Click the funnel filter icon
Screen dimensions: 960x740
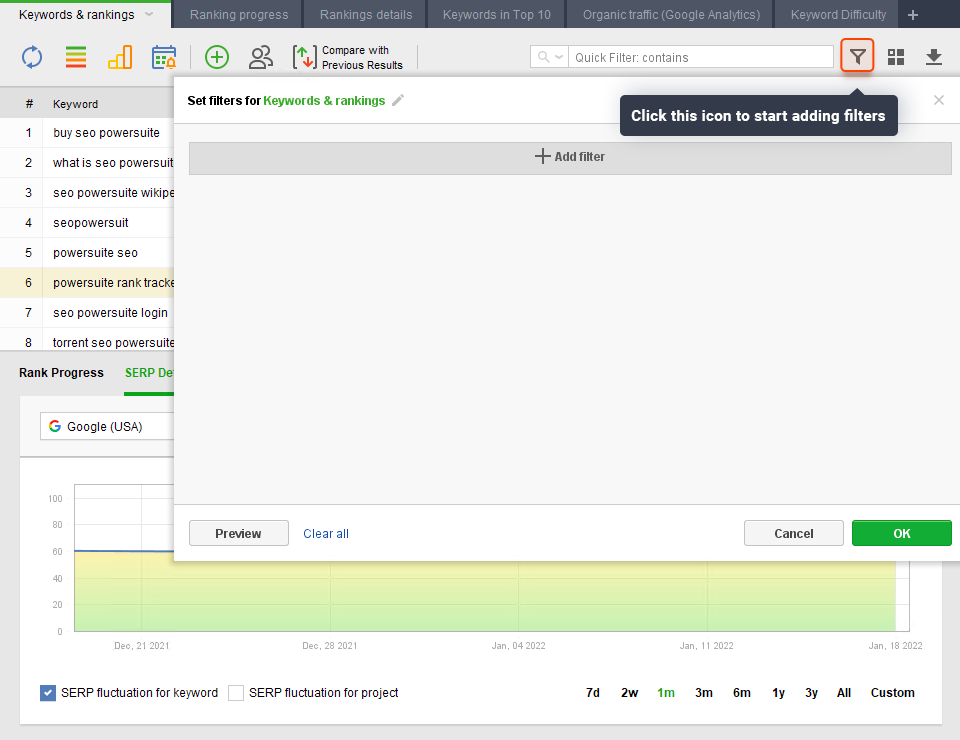click(x=857, y=57)
